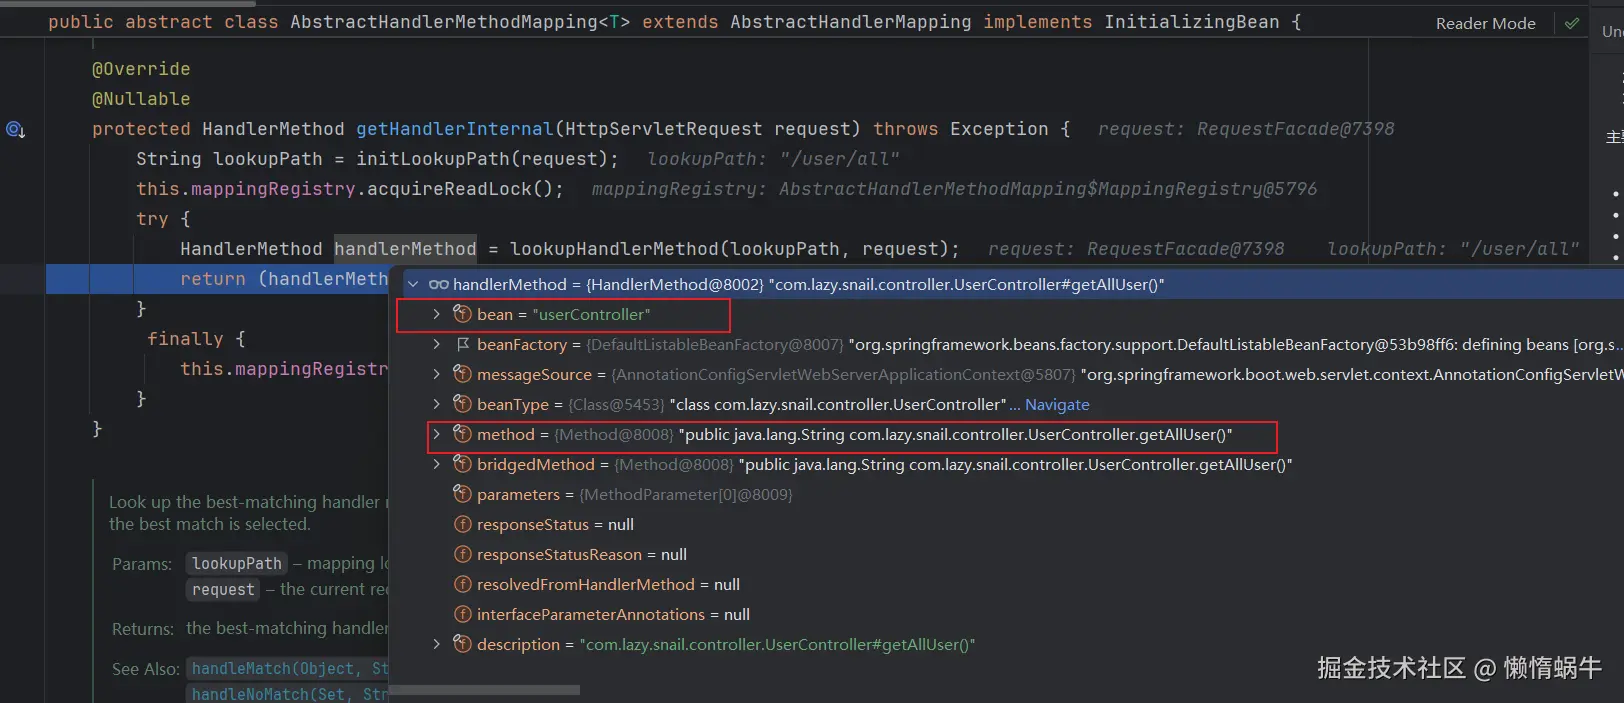Click the flag icon next to beanFactory
The image size is (1624, 703).
[462, 344]
